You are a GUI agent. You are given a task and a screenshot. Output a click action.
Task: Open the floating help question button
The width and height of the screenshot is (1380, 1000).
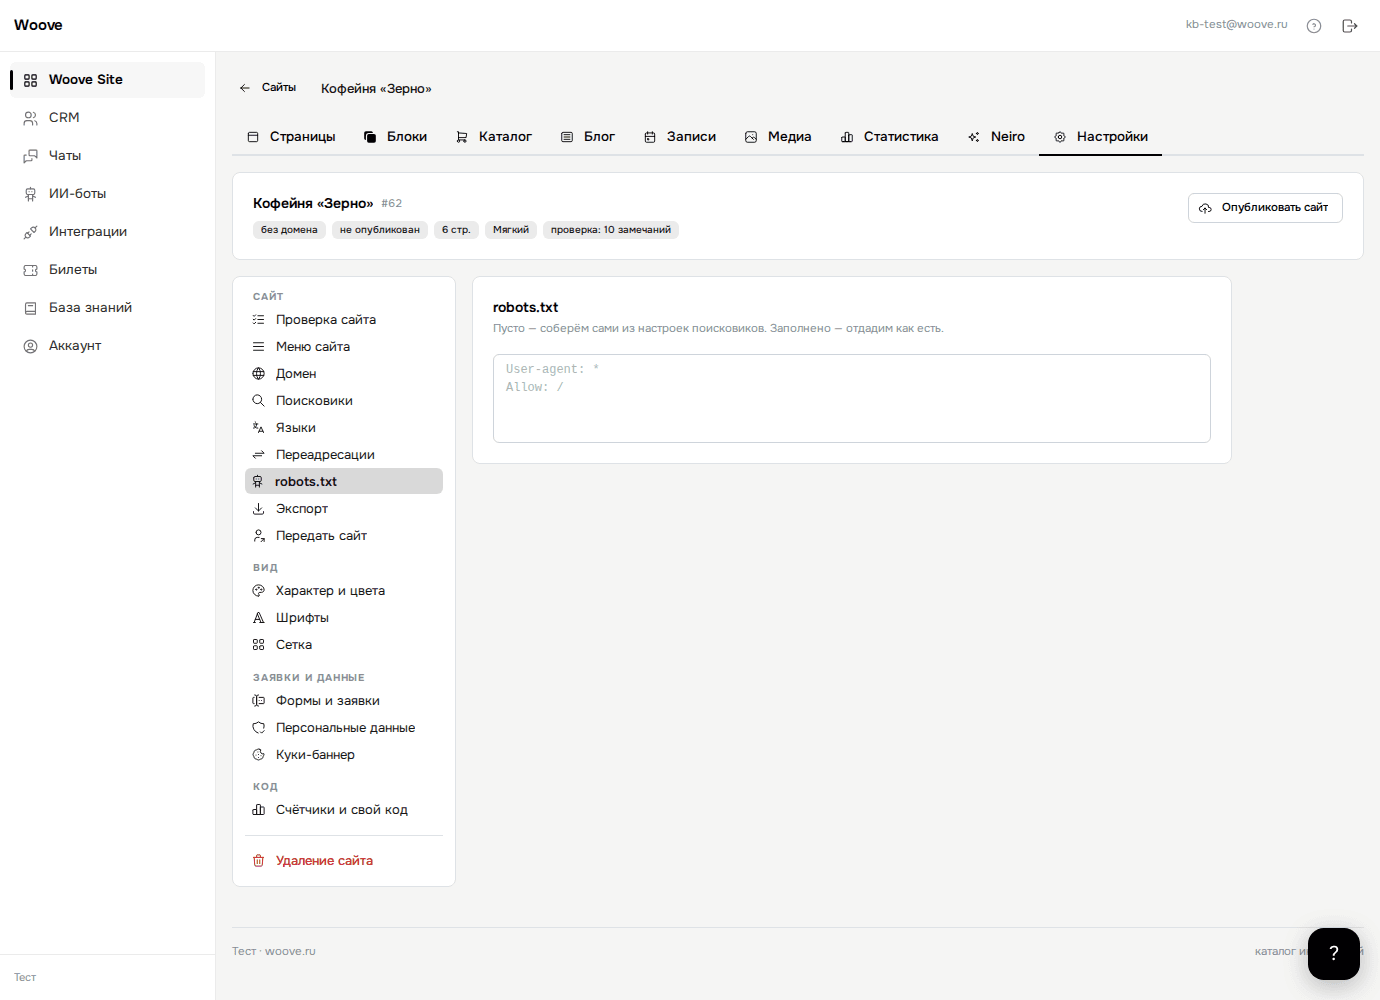point(1334,954)
